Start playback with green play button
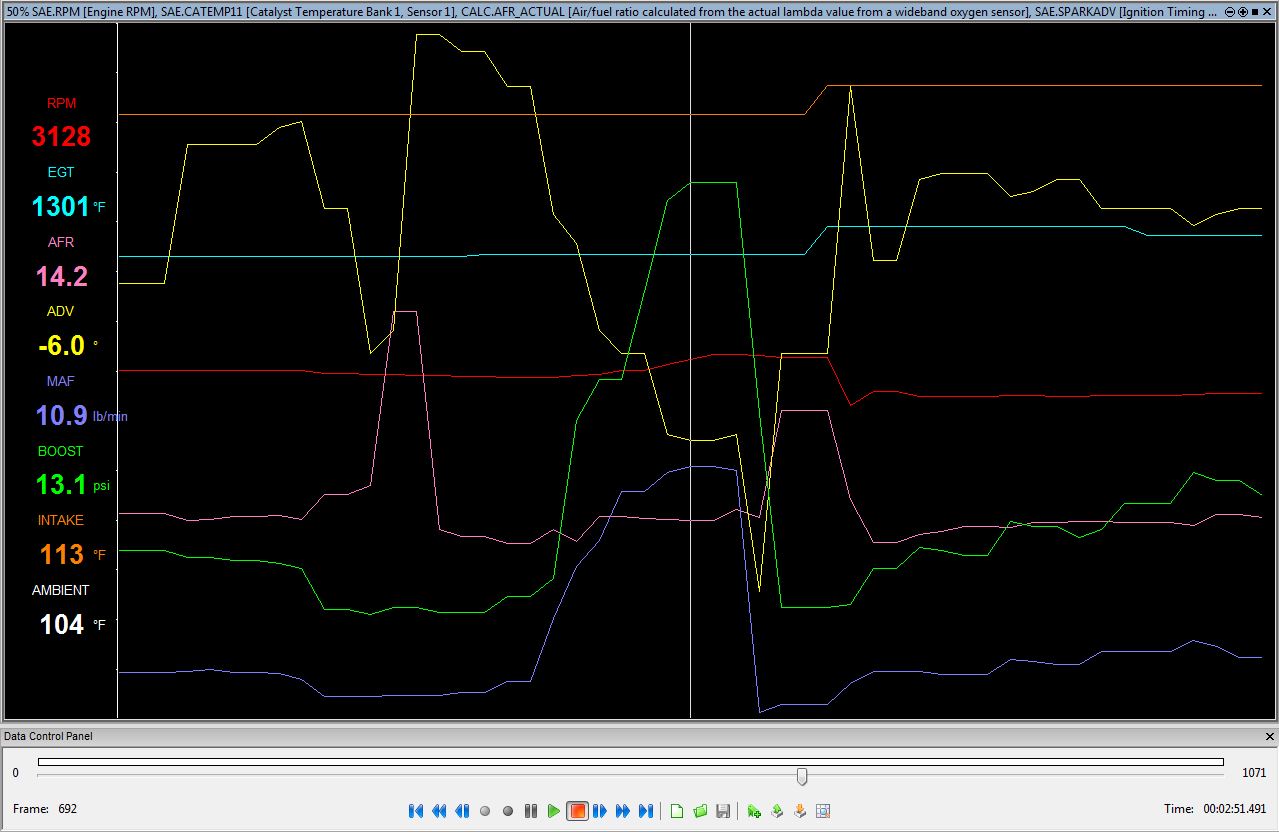This screenshot has width=1279, height=832. (554, 811)
